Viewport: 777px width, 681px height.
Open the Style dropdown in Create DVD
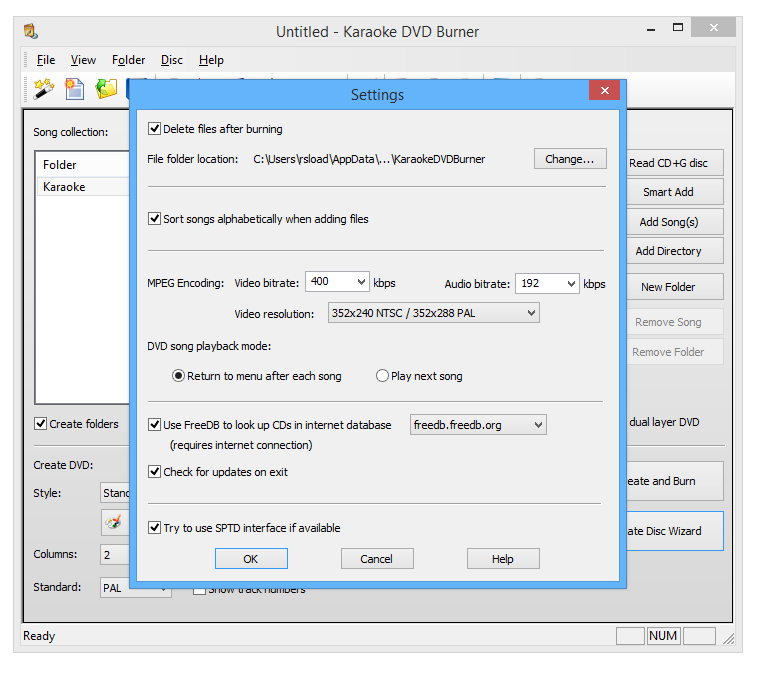[x=115, y=493]
